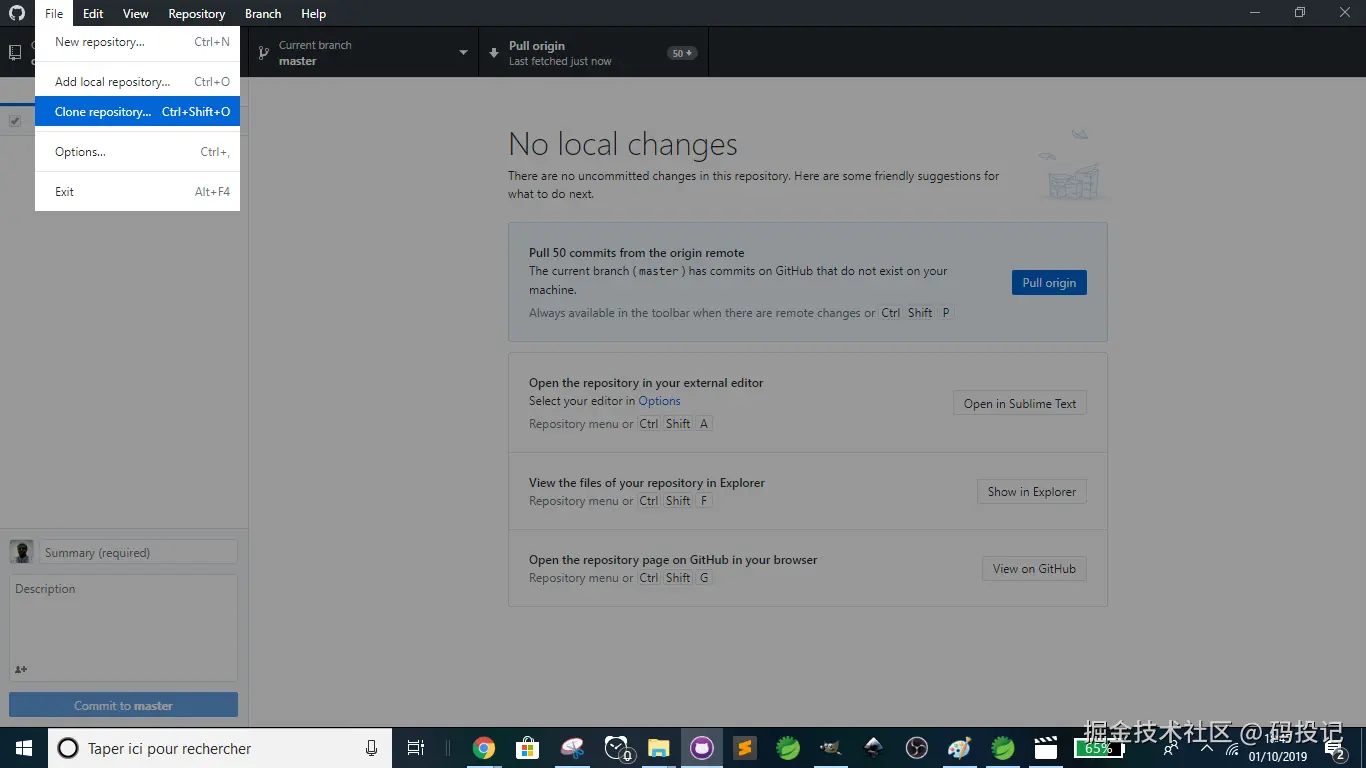Click the microphone icon in the search box
Screen dimensions: 1366x768
point(372,748)
